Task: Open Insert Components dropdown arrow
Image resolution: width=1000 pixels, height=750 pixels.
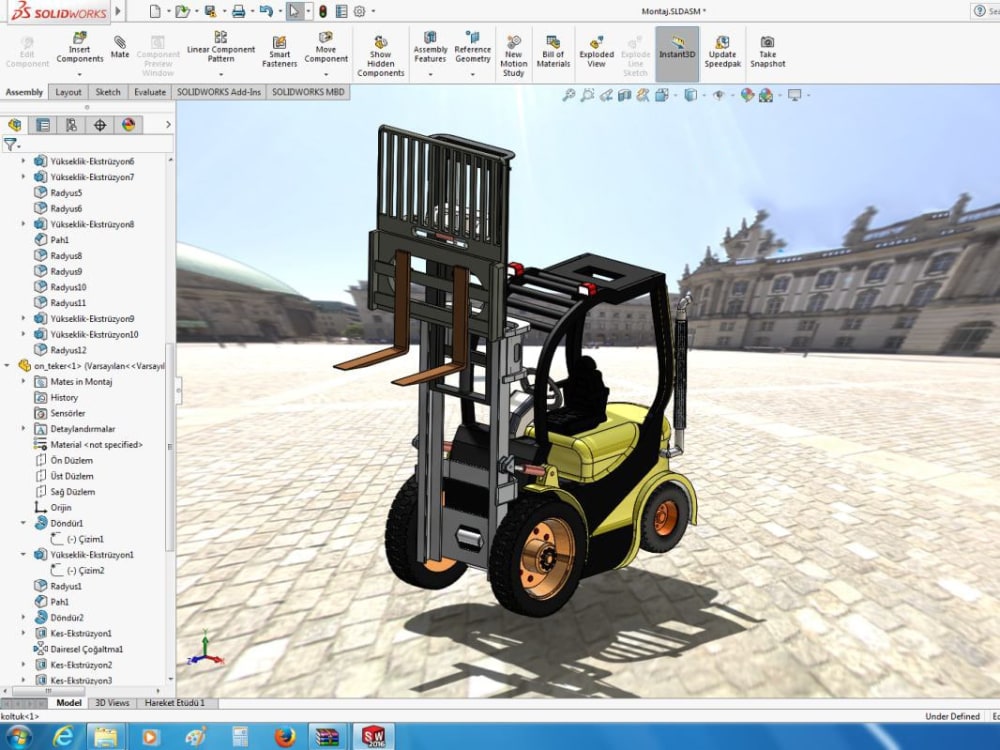Action: (x=80, y=74)
